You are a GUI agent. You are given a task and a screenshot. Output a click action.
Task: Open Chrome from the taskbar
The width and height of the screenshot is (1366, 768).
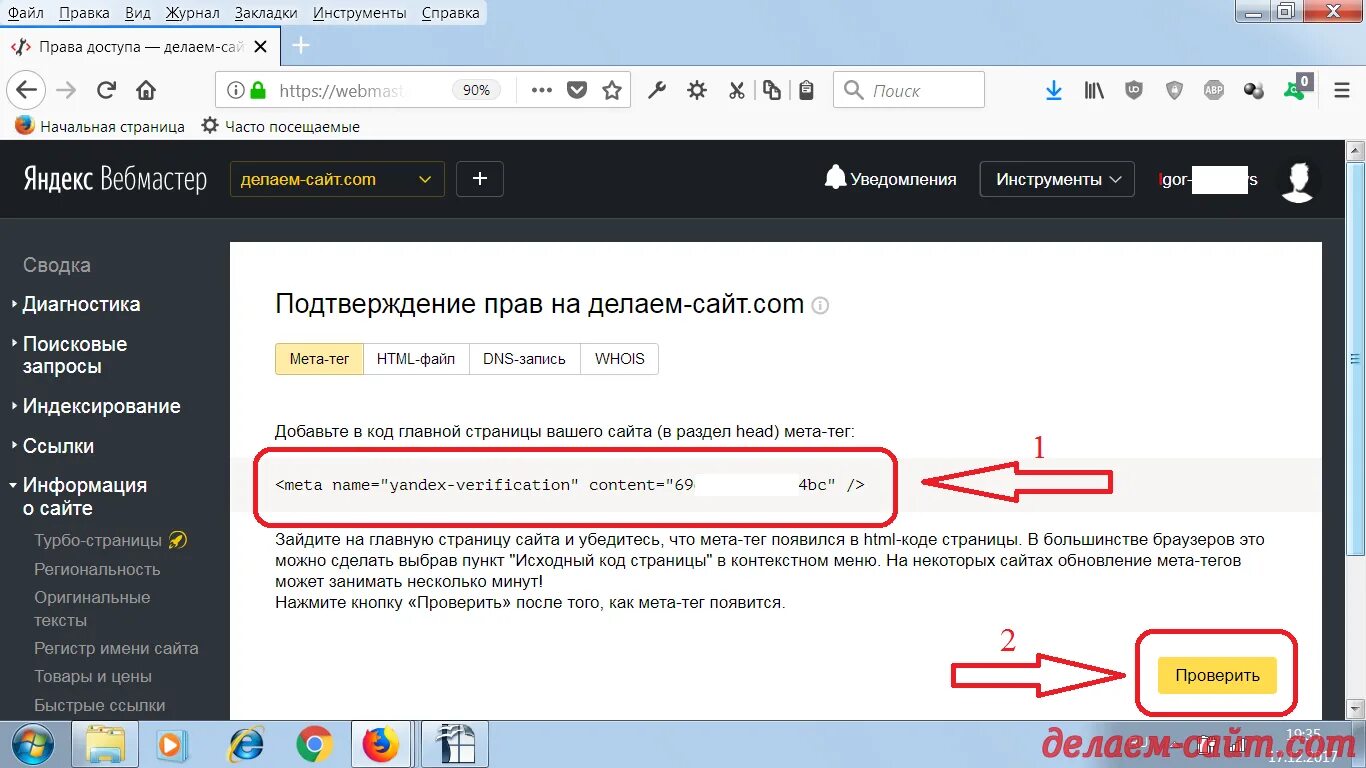click(x=314, y=744)
